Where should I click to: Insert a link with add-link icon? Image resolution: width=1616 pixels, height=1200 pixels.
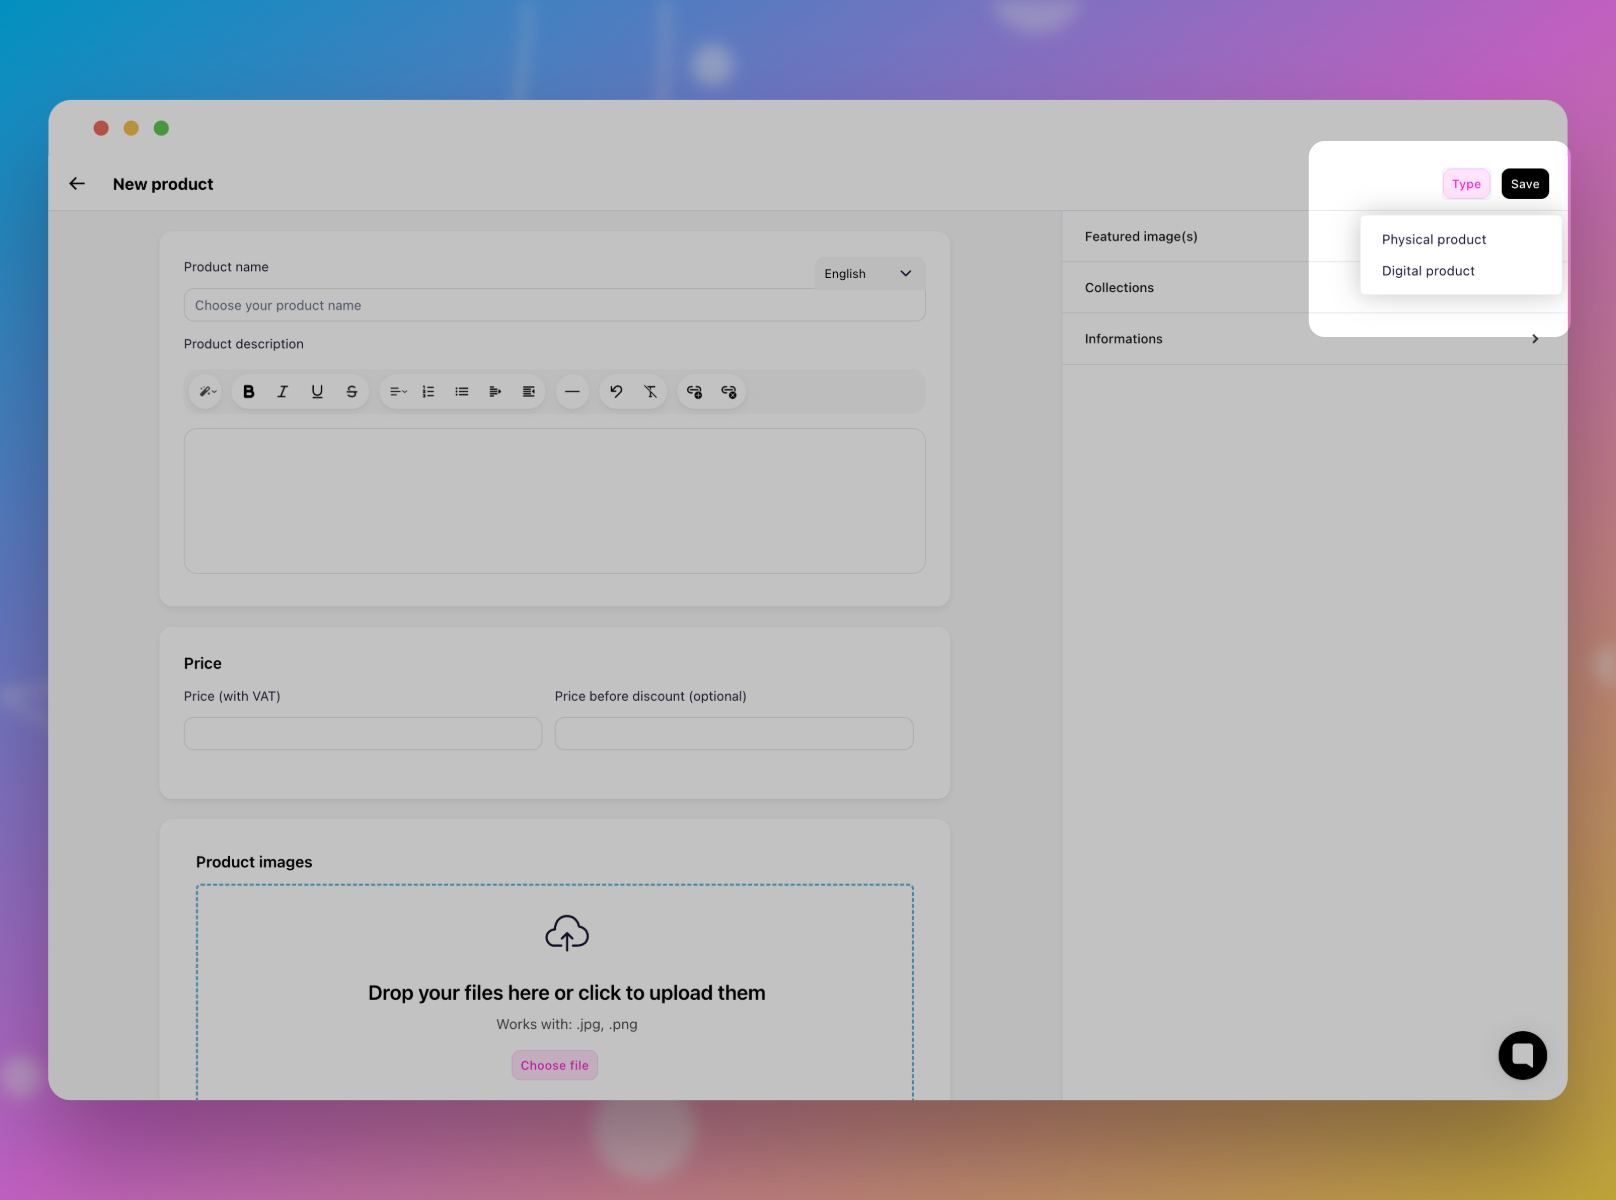pos(694,392)
